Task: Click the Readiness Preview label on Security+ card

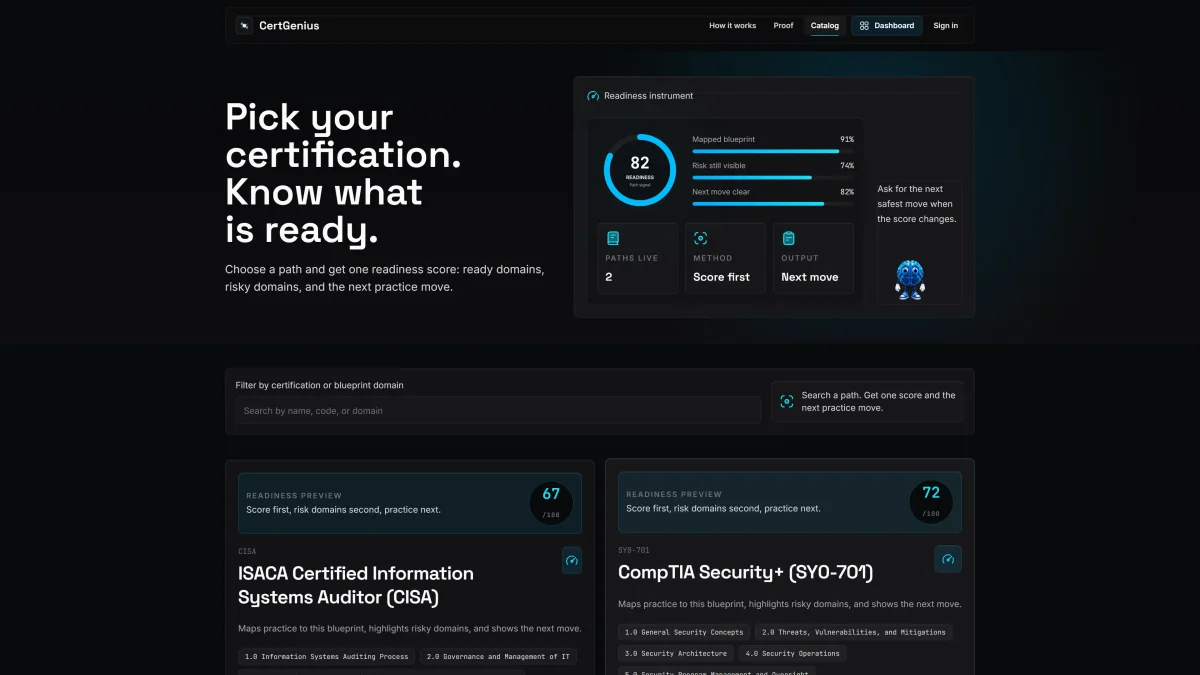Action: point(674,494)
